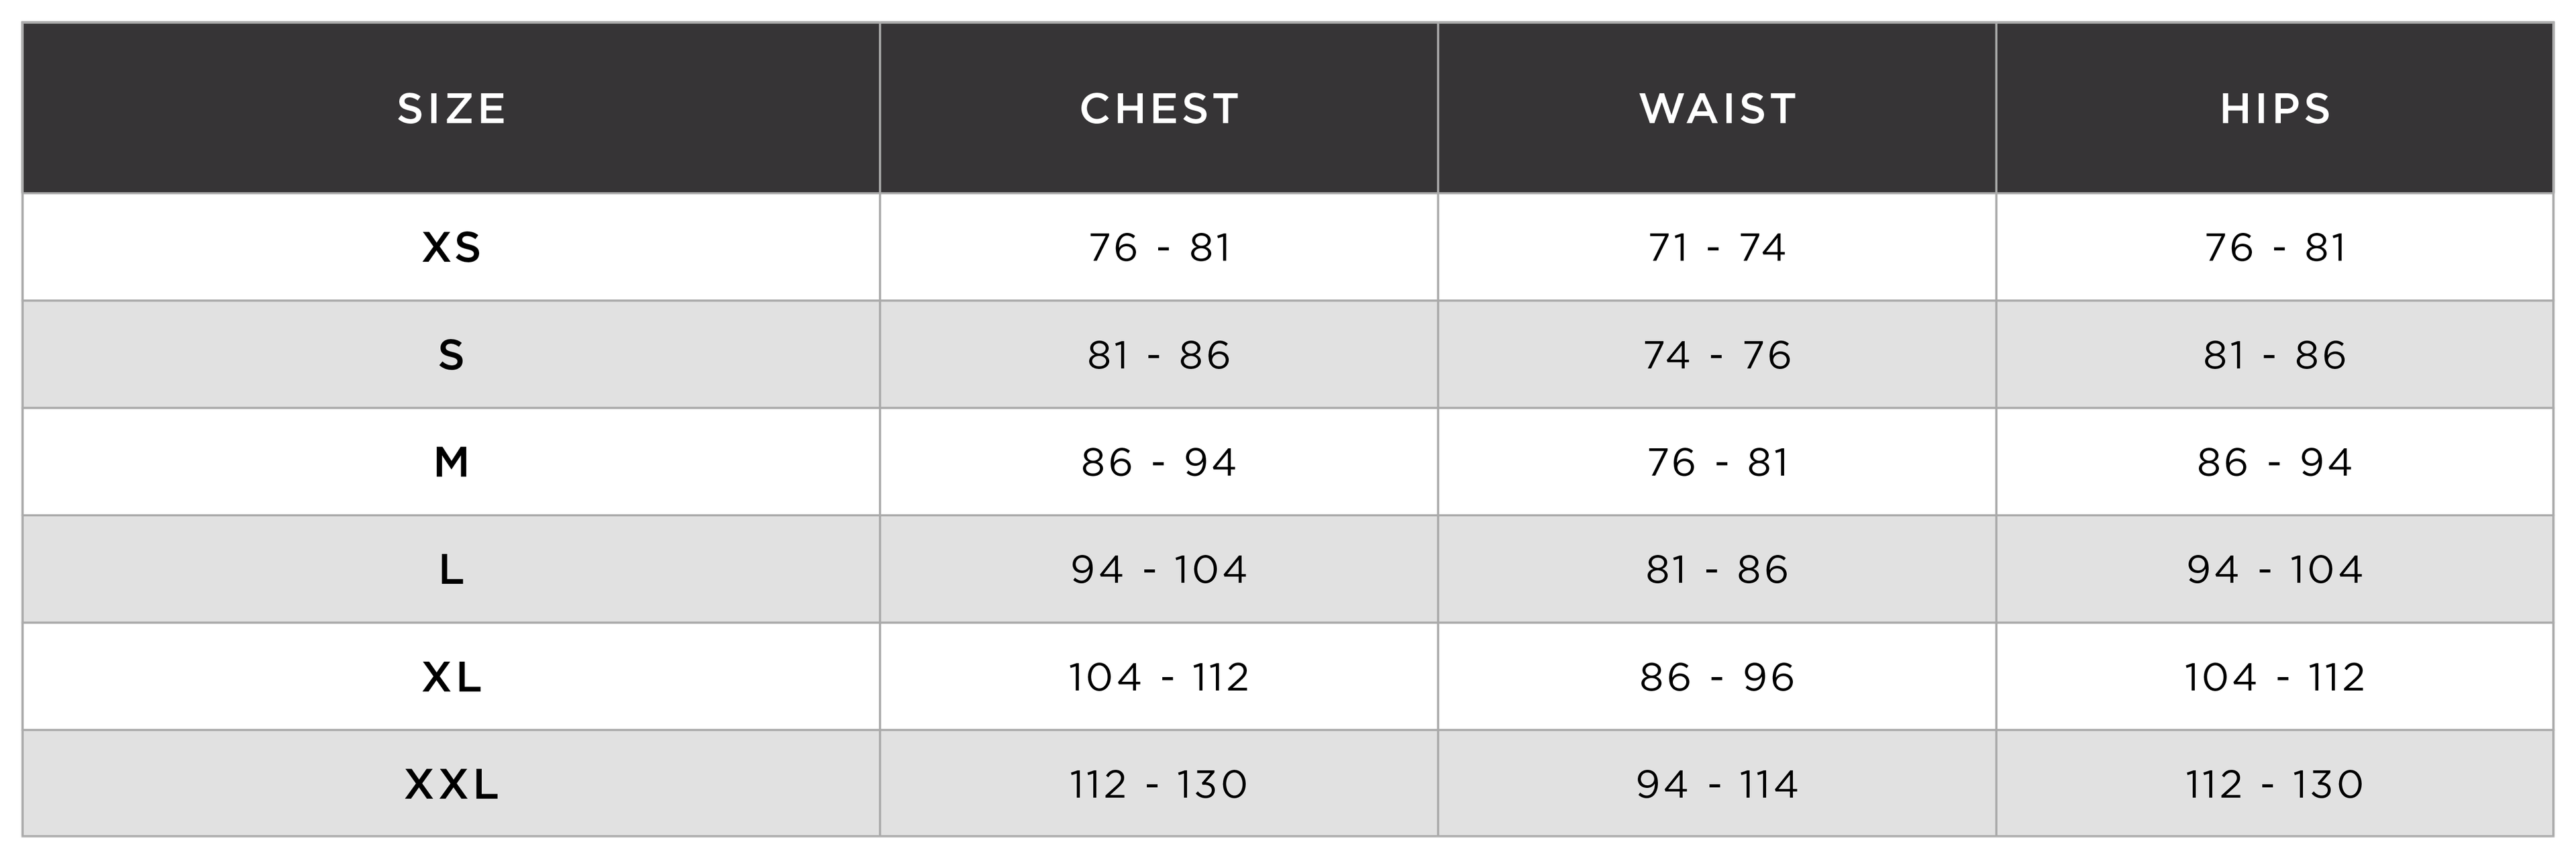Click the WAIST column header
Screen dimensions: 2576x859
pos(1718,109)
